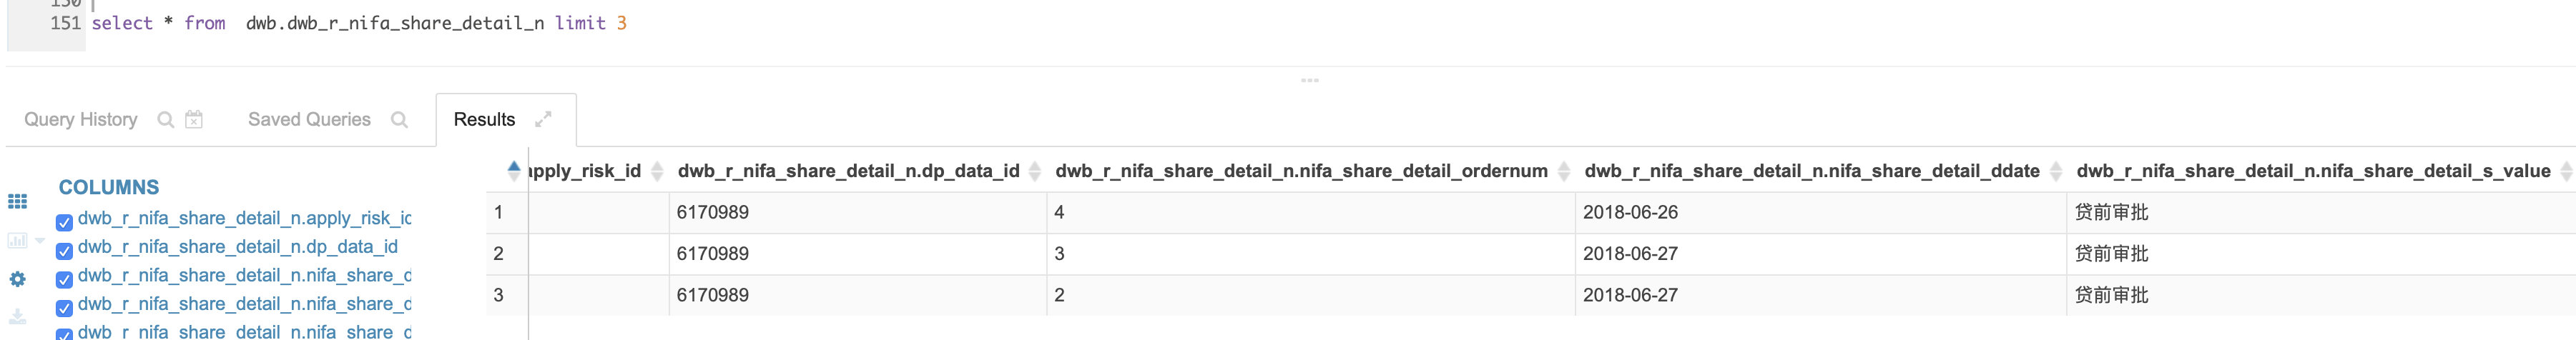Click the download results icon
Image resolution: width=2576 pixels, height=340 pixels.
(x=17, y=316)
